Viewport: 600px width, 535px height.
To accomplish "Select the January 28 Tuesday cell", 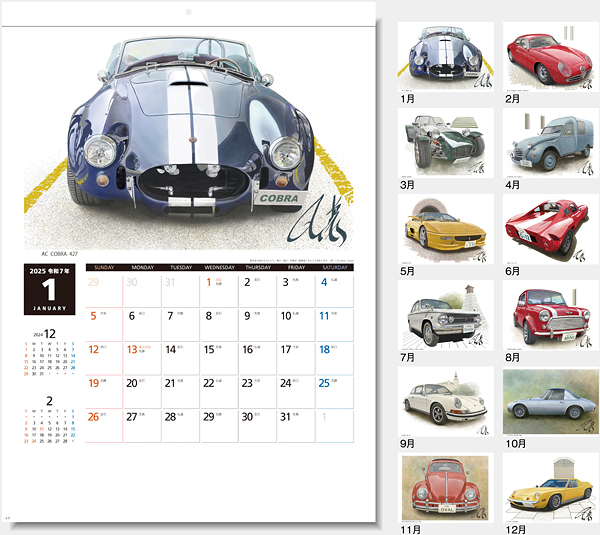I will (x=181, y=426).
